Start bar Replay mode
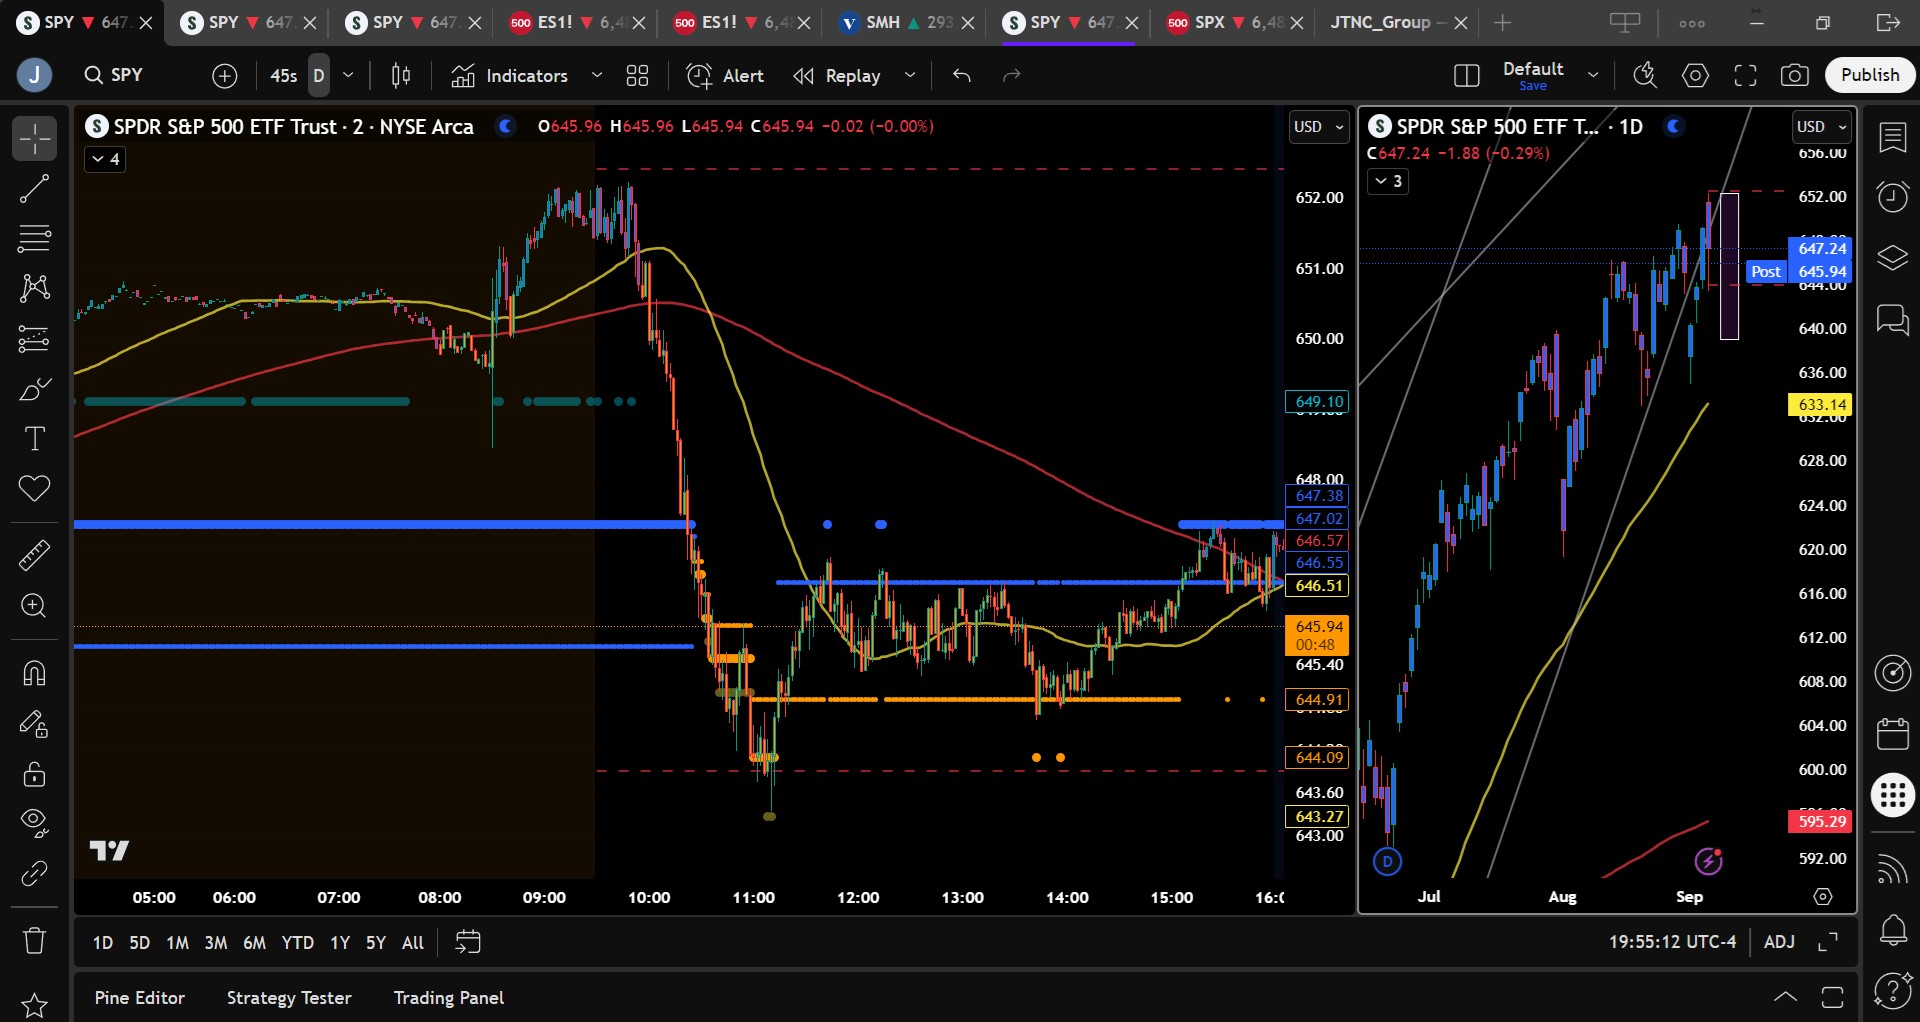The image size is (1920, 1022). 837,75
